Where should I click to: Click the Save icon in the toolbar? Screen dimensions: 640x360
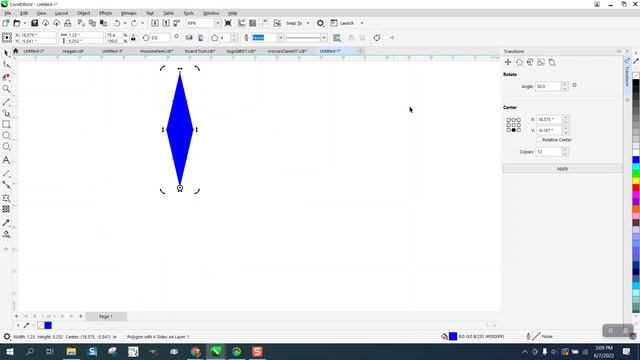[34, 23]
